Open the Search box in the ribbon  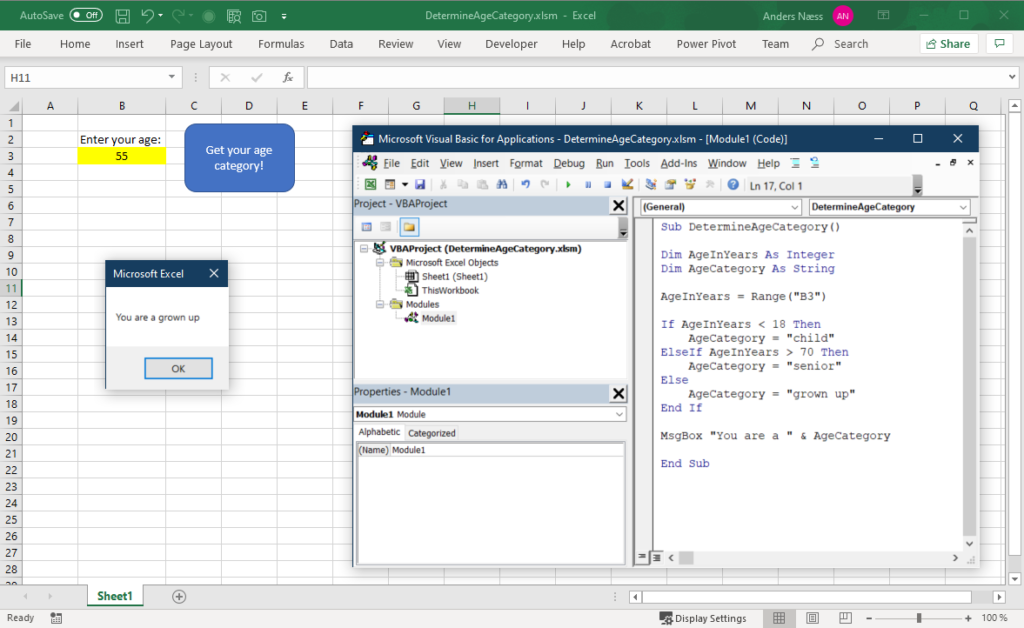[840, 44]
